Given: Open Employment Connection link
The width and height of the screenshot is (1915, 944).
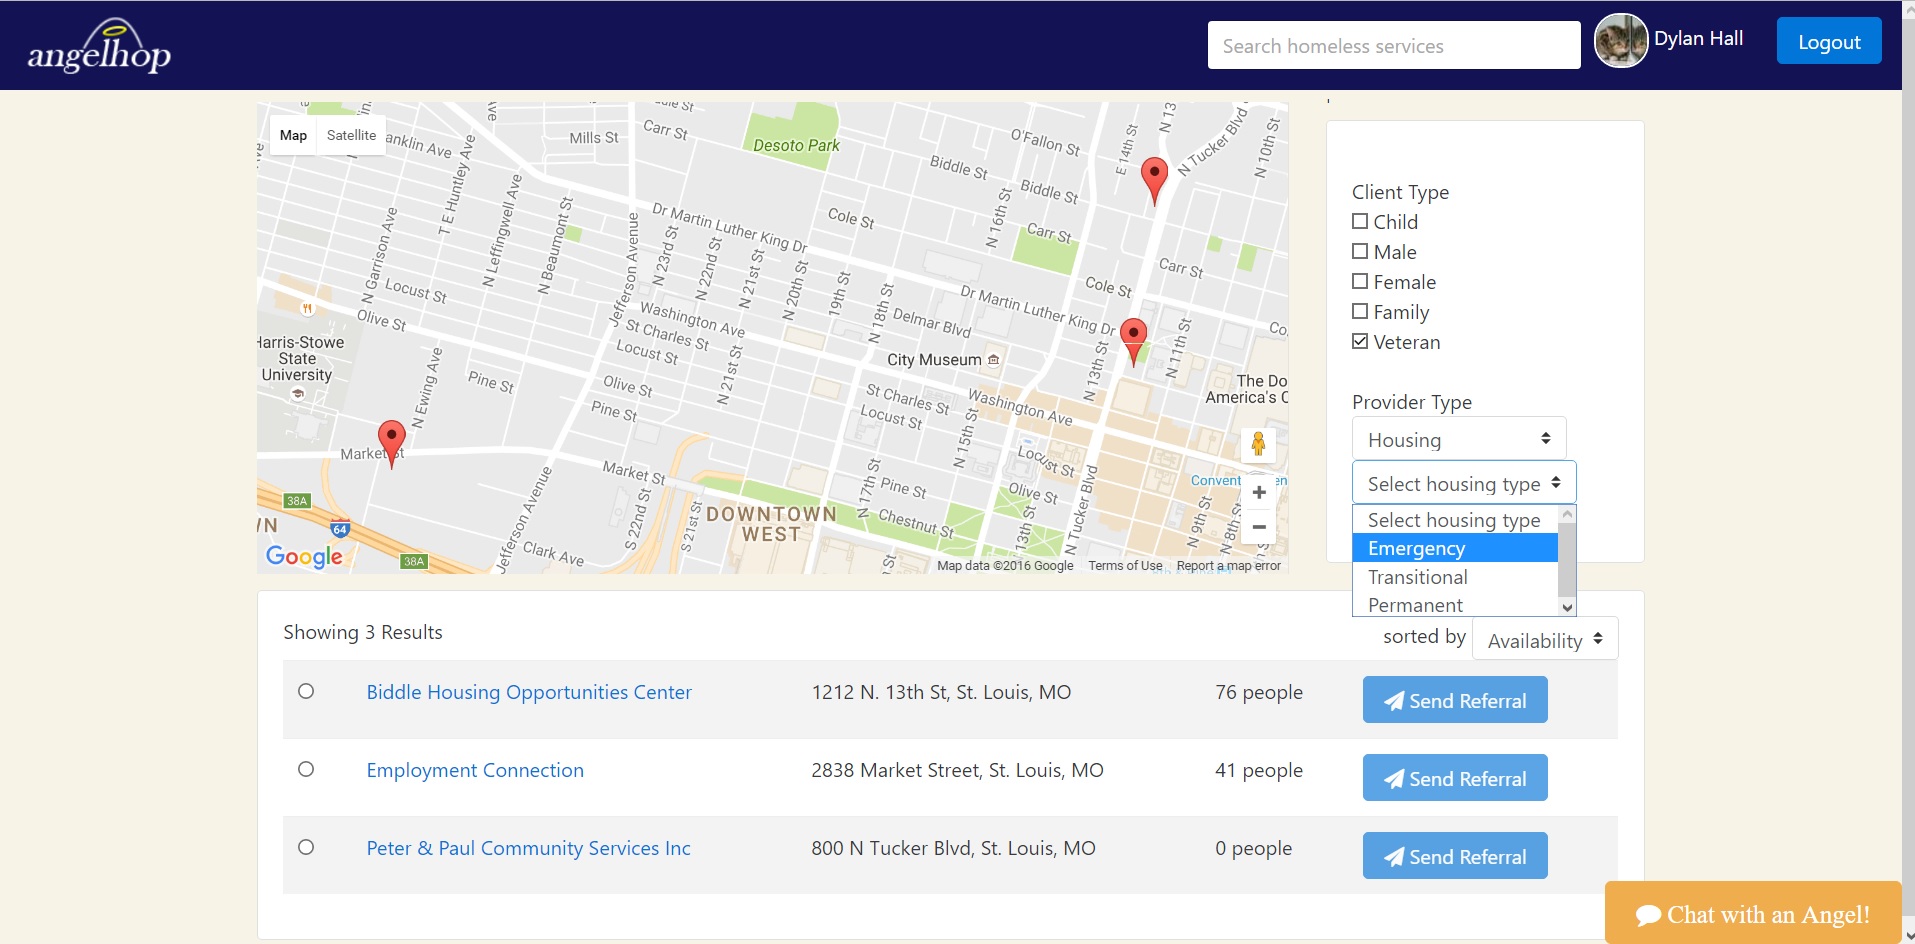Looking at the screenshot, I should coord(475,770).
